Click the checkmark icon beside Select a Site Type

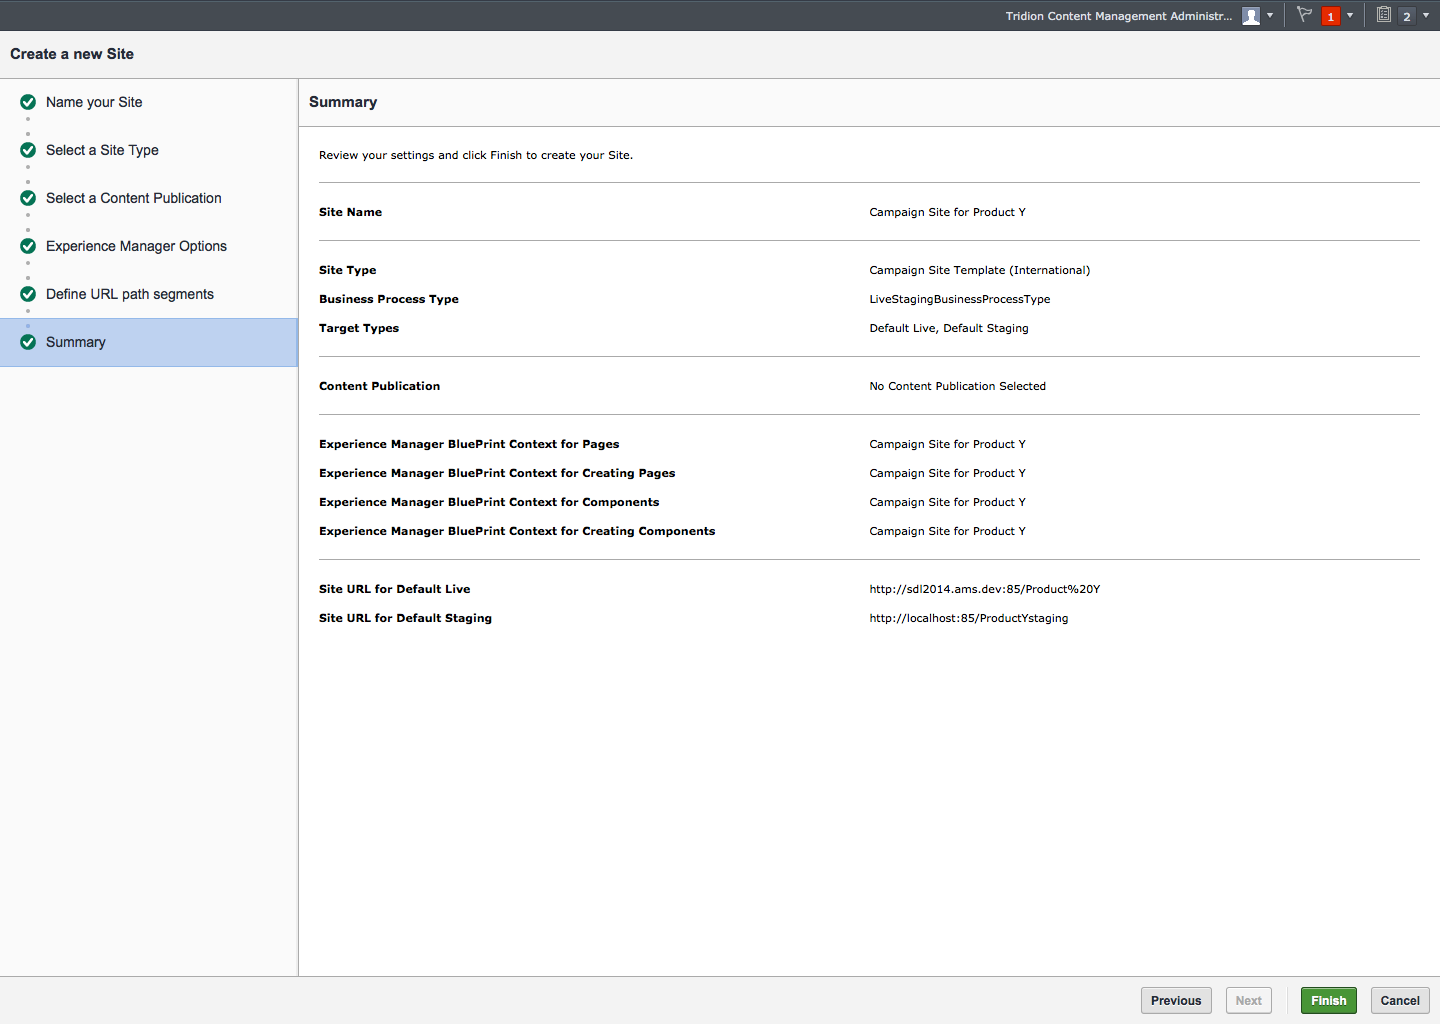tap(28, 150)
